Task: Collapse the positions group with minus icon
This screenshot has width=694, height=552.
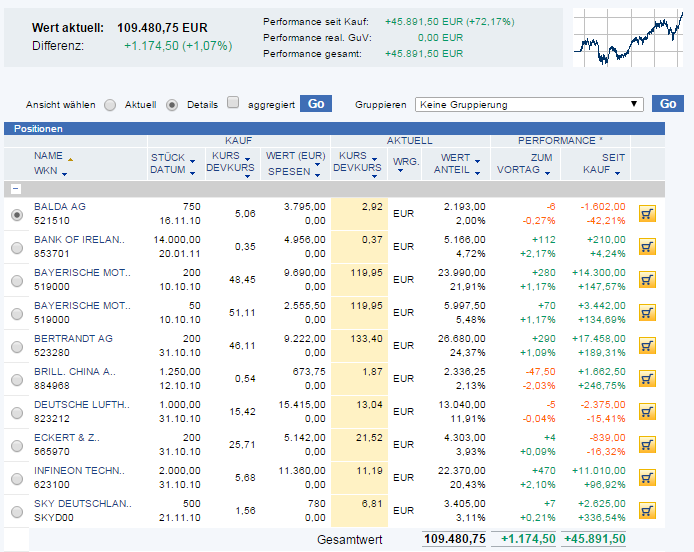Action: (x=16, y=188)
